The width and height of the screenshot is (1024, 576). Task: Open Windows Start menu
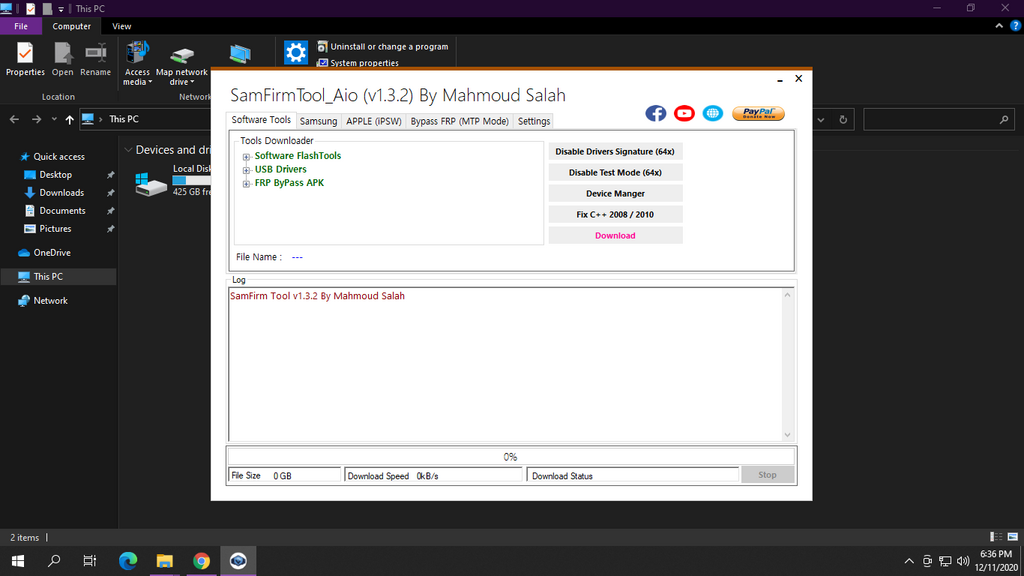[18, 560]
